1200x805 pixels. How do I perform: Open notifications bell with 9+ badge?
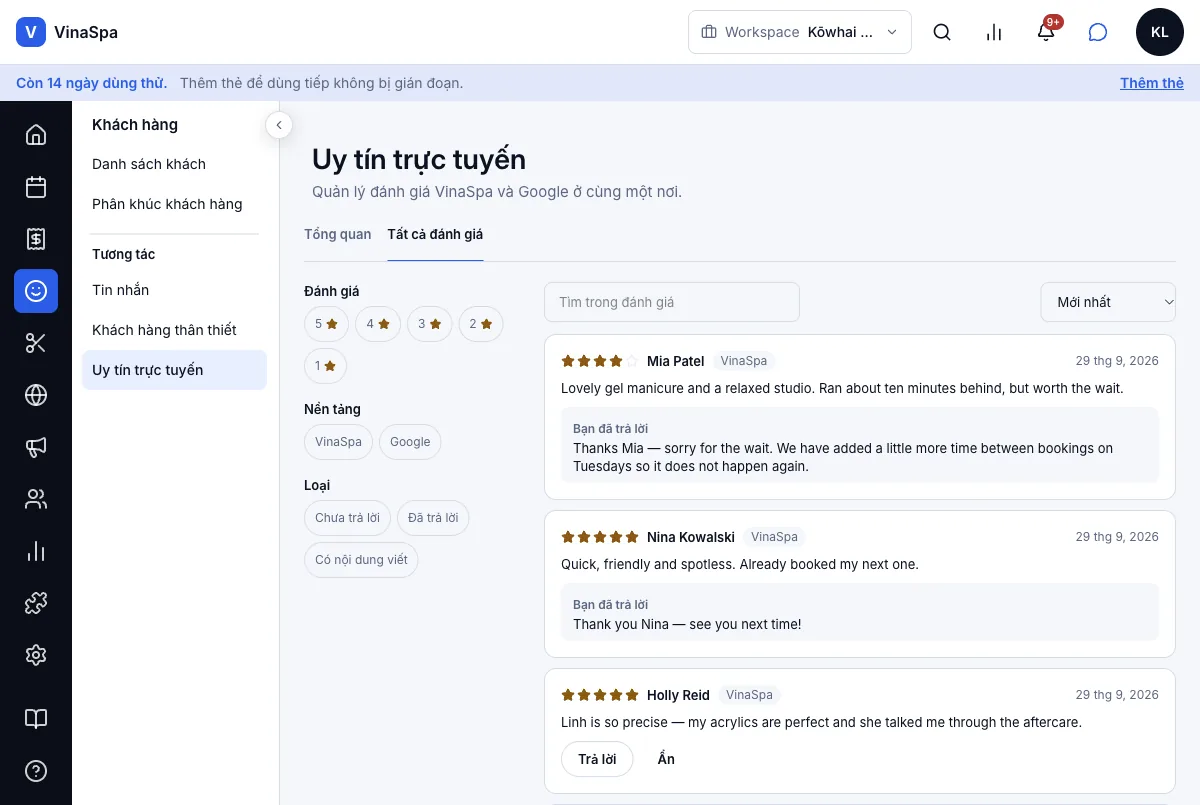point(1046,32)
